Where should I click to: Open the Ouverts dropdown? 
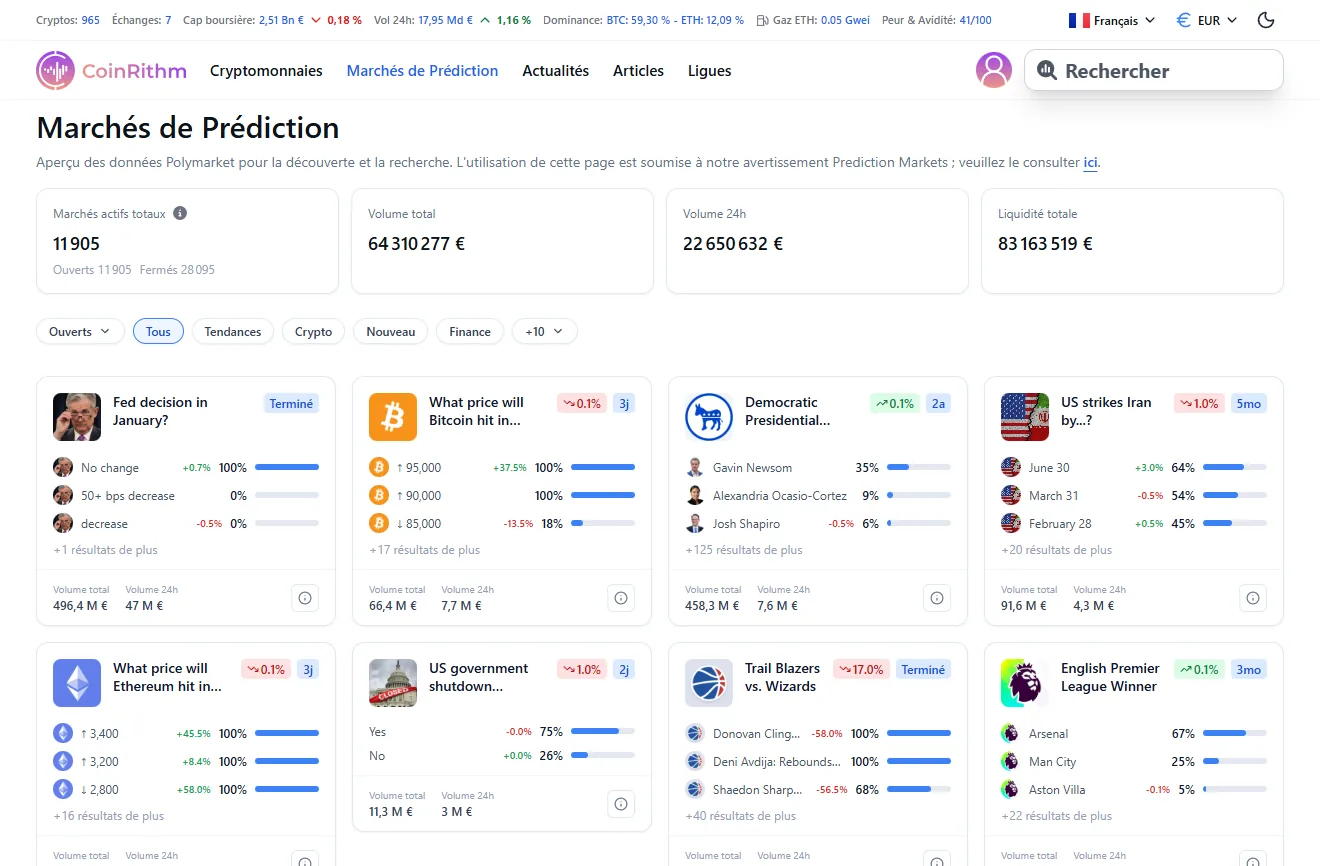tap(79, 331)
